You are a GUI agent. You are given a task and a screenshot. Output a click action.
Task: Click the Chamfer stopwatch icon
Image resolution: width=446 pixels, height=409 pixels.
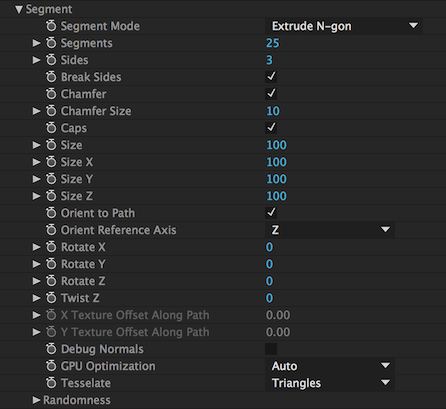pos(51,94)
